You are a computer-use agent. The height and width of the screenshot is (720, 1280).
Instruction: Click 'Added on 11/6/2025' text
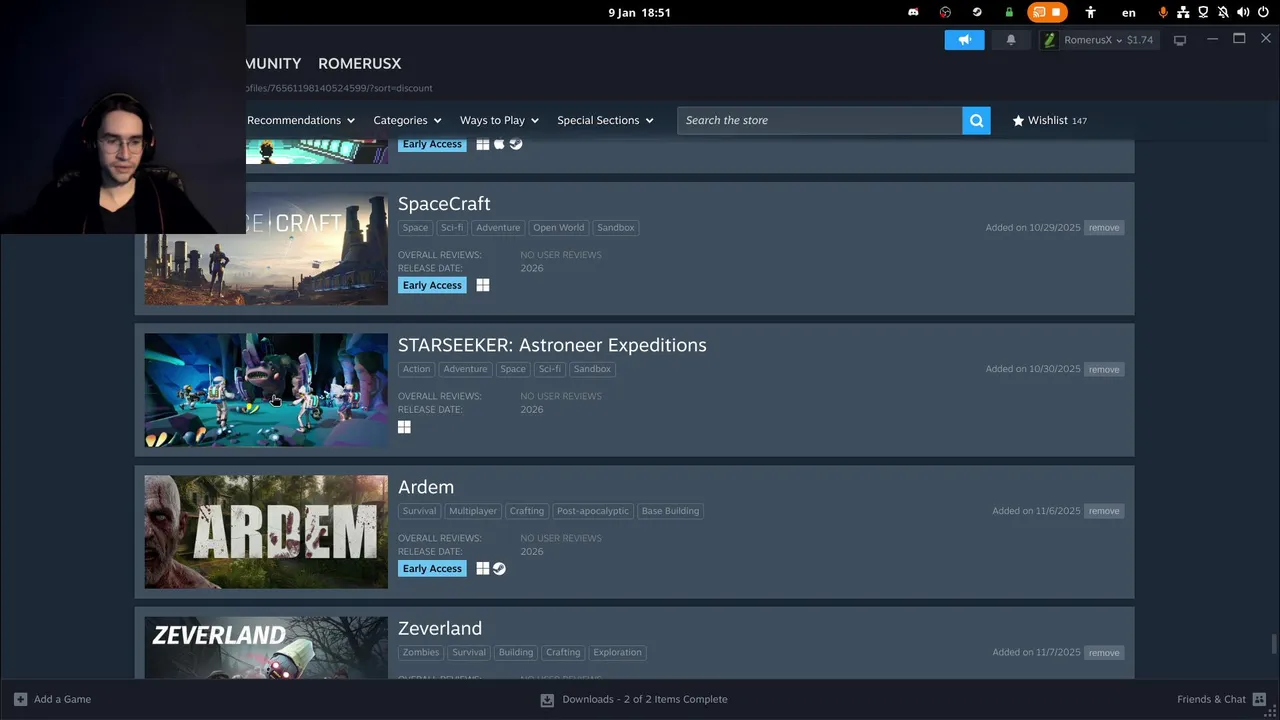pos(1036,511)
